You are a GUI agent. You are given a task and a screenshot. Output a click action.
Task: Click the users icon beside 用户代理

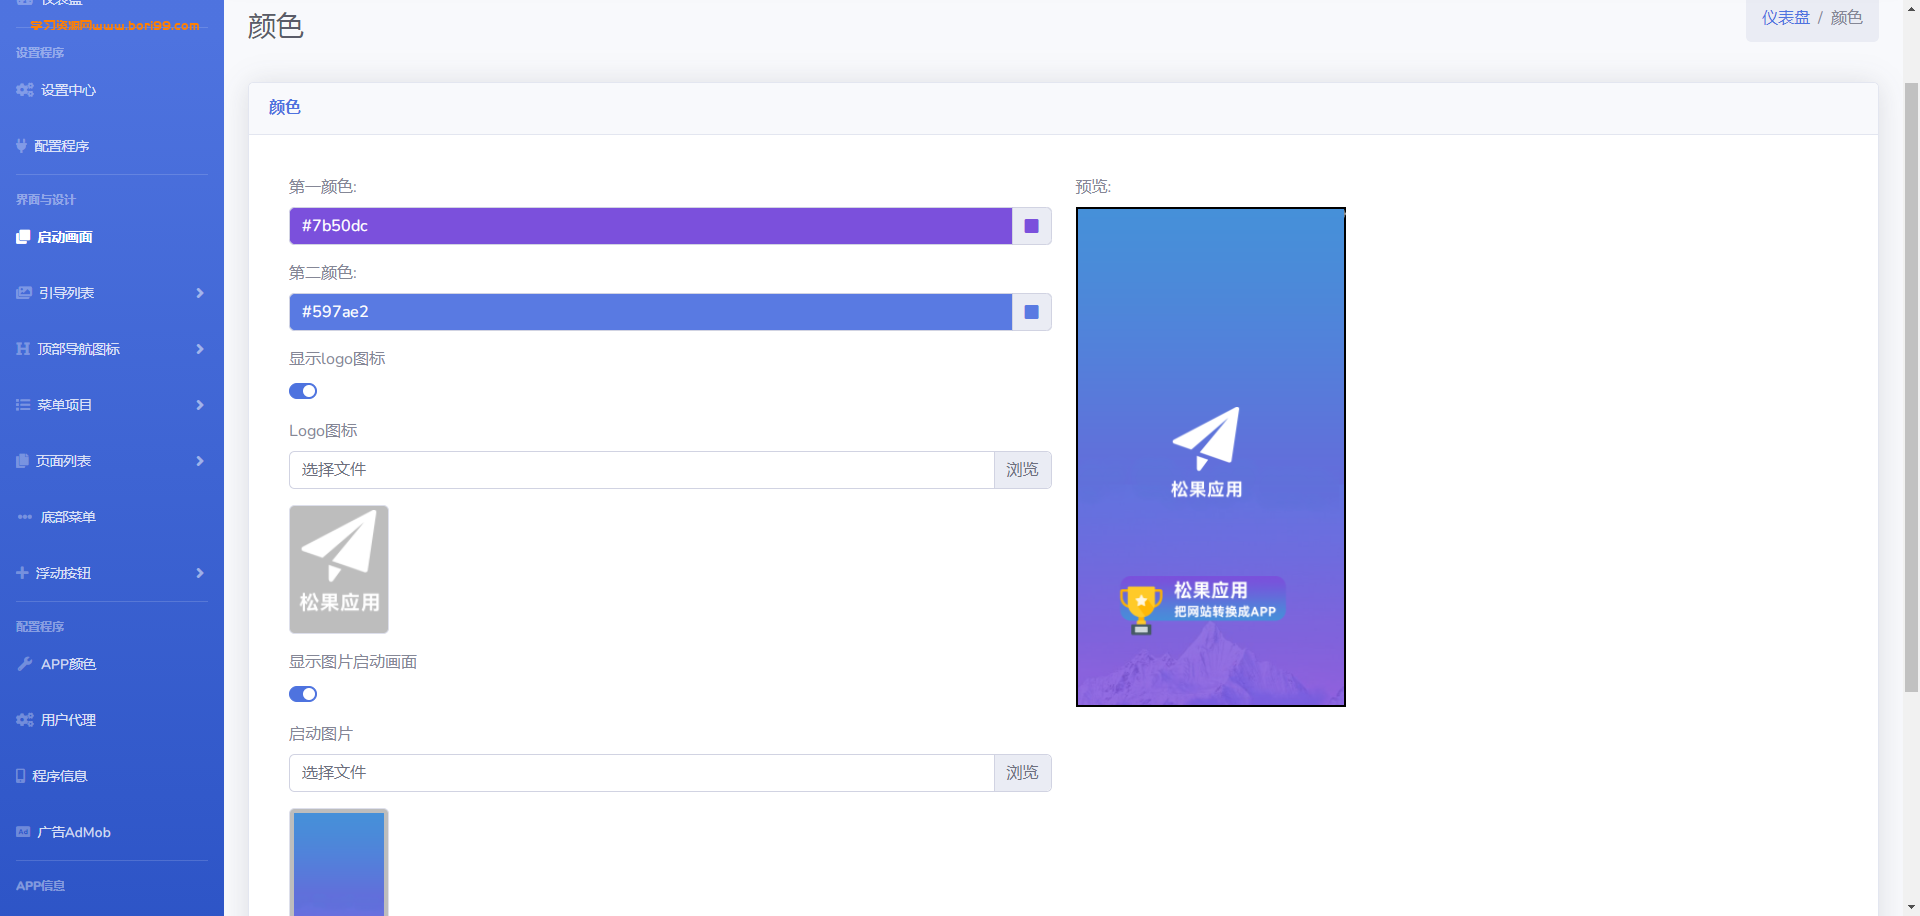click(24, 720)
